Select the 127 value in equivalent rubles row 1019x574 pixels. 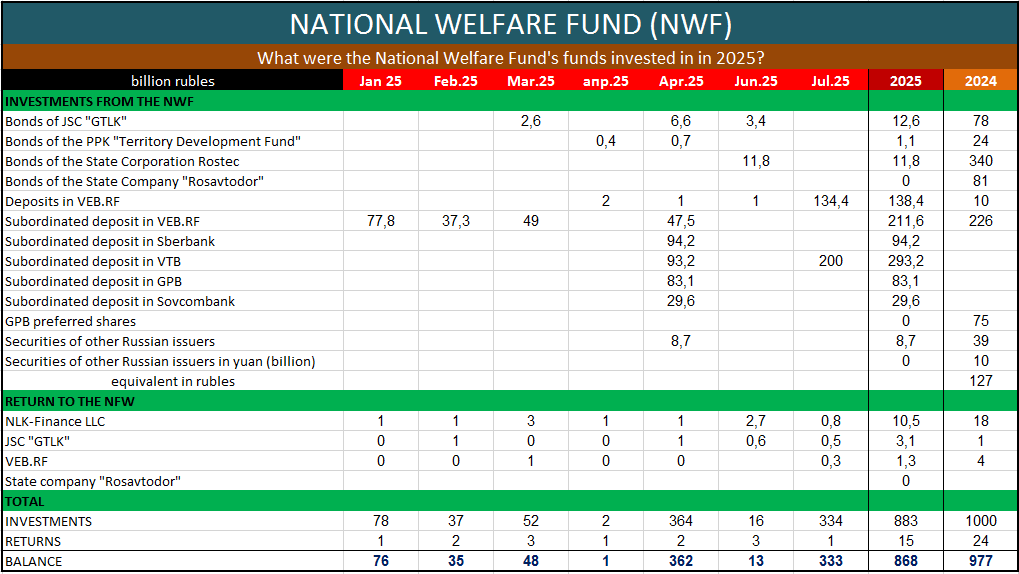(x=981, y=382)
